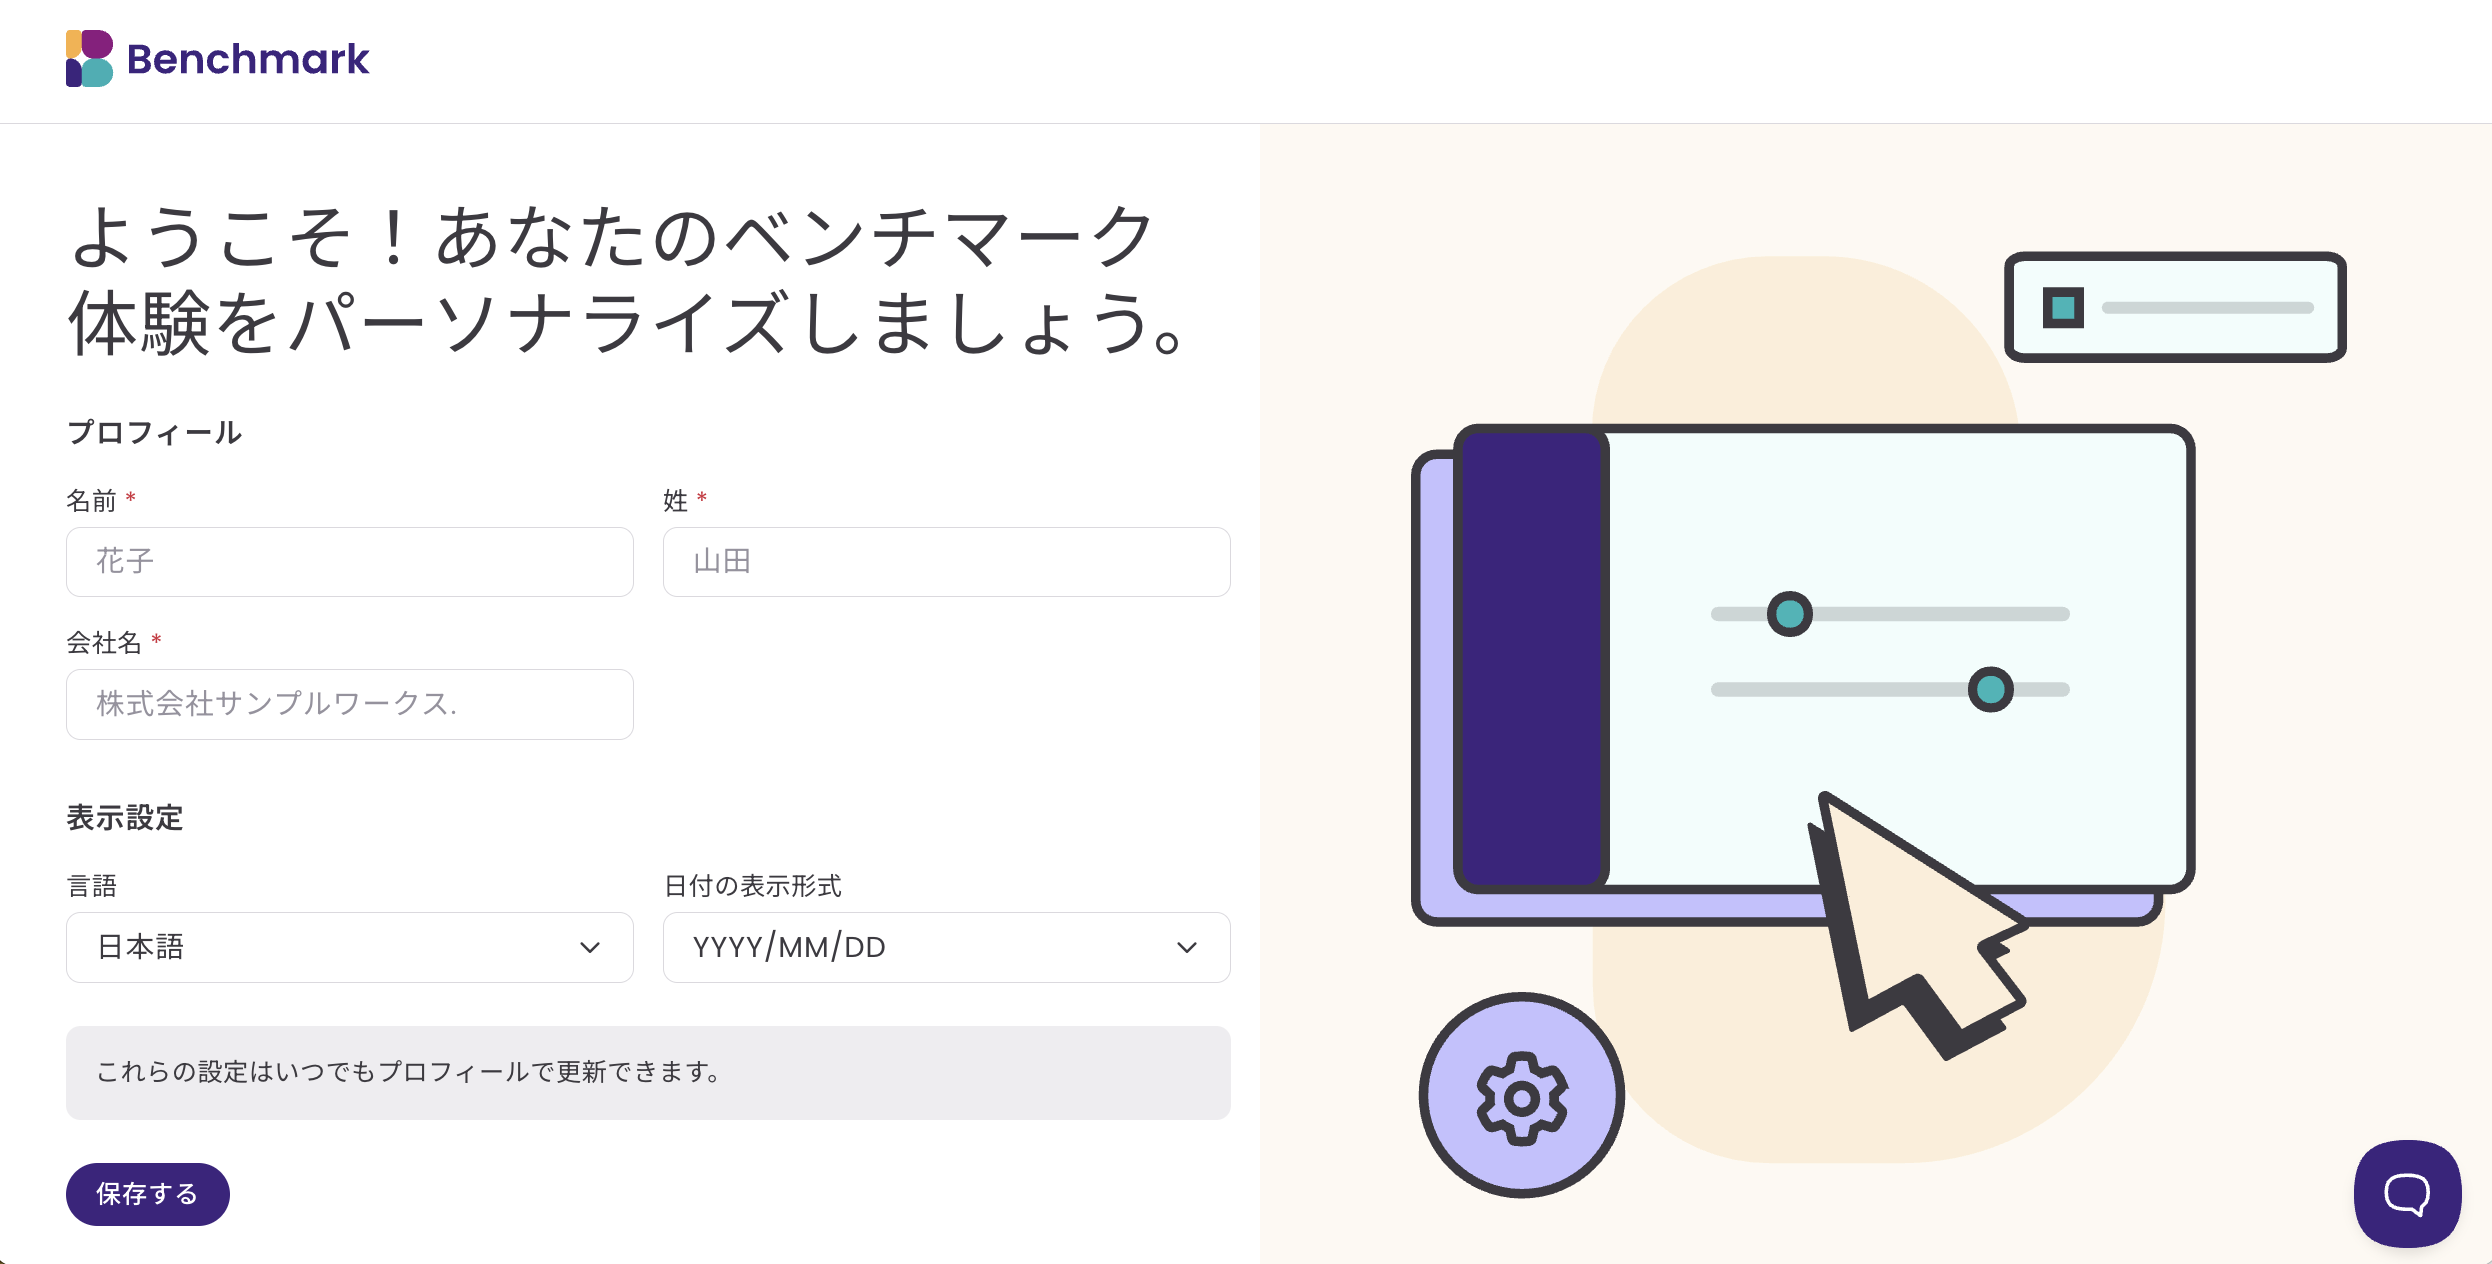The height and width of the screenshot is (1264, 2492).
Task: Focus the 会社名 company name field
Action: (350, 704)
